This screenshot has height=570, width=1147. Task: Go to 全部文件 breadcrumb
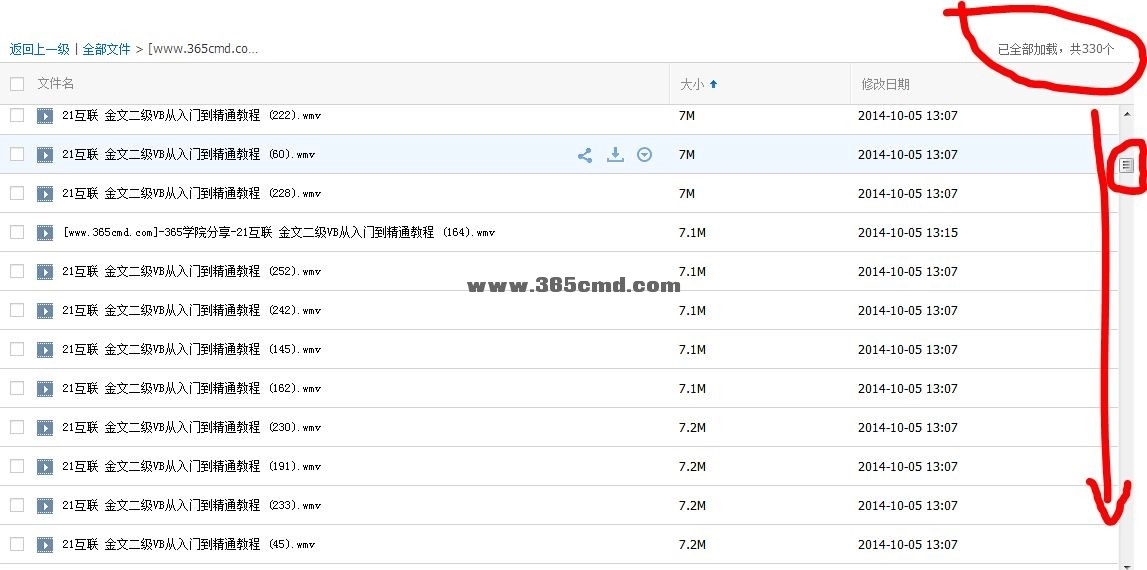tap(106, 49)
